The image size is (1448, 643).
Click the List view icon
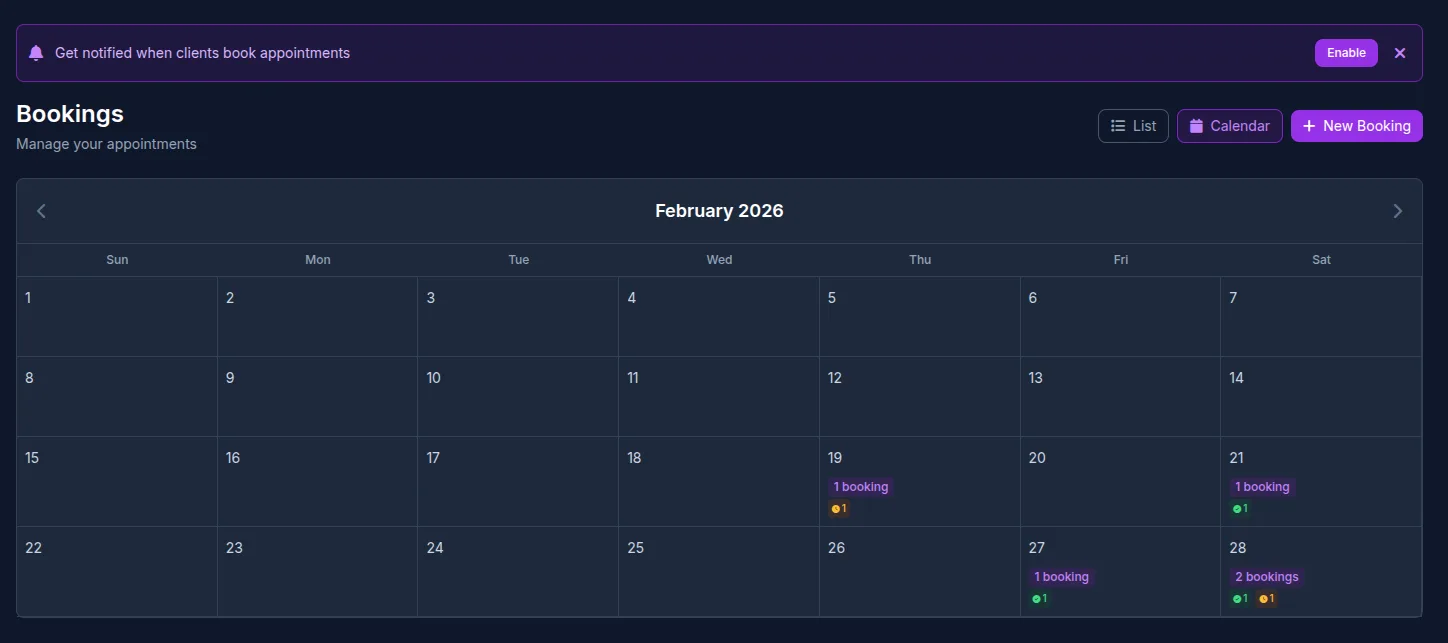tap(1116, 125)
